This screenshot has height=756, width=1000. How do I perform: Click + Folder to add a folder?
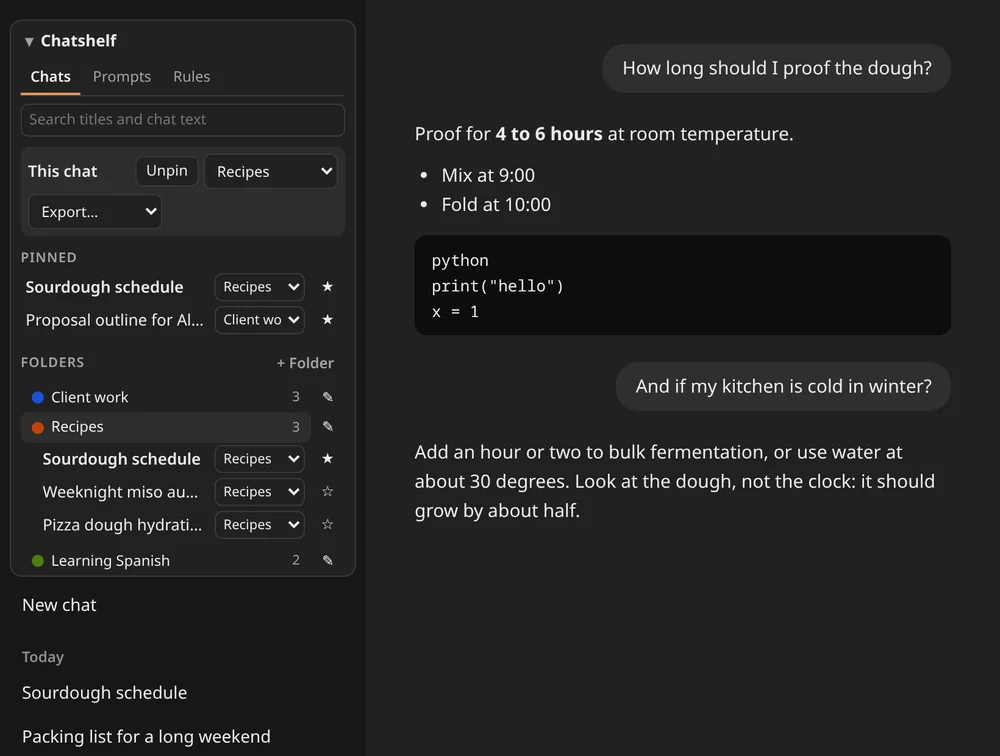305,363
